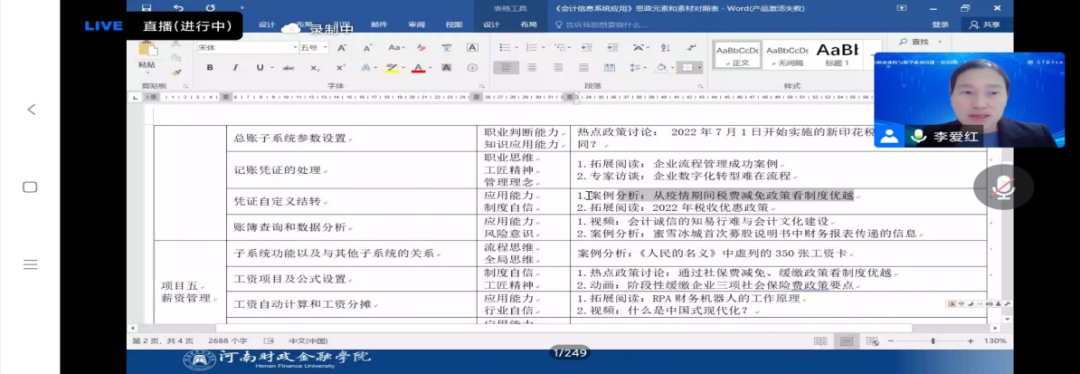Align text left
1080x374 pixels.
(x=506, y=67)
